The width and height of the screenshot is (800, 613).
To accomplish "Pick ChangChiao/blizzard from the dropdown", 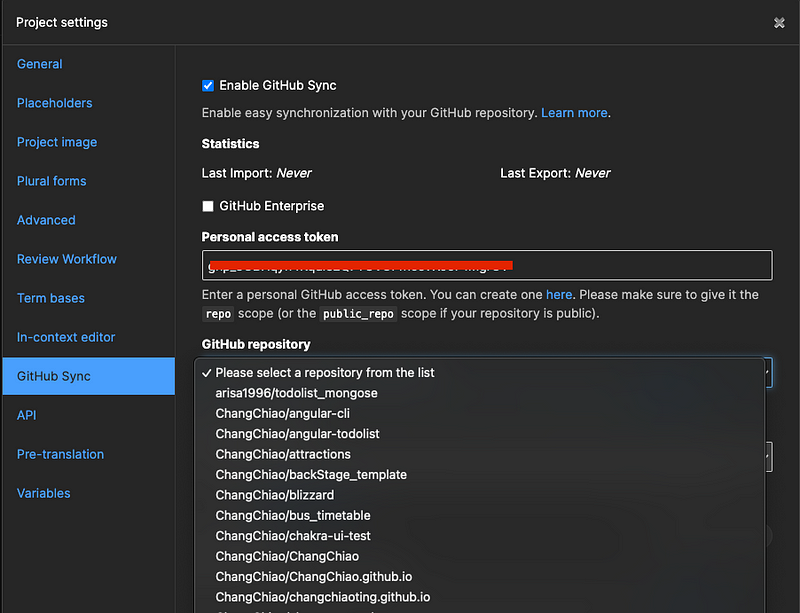I will pos(274,495).
